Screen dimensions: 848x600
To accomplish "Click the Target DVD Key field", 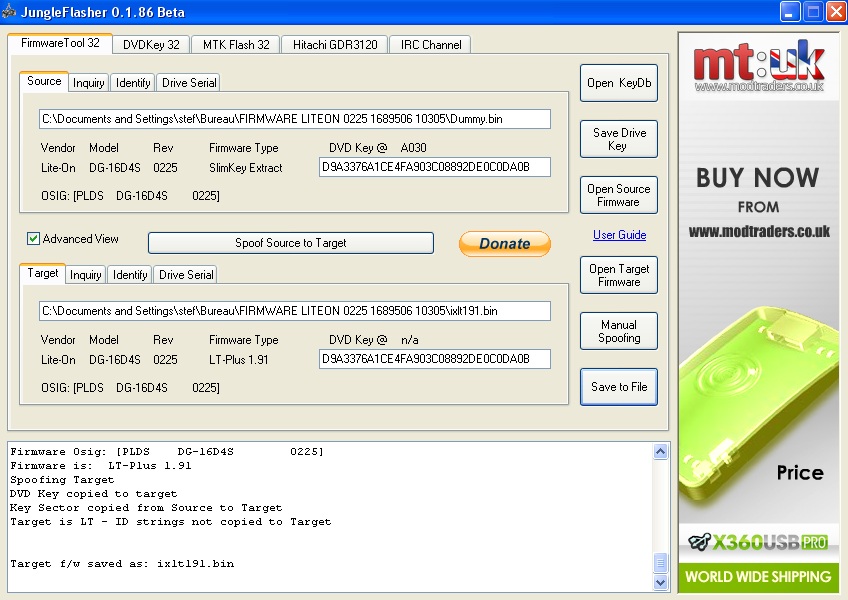I will (435, 359).
